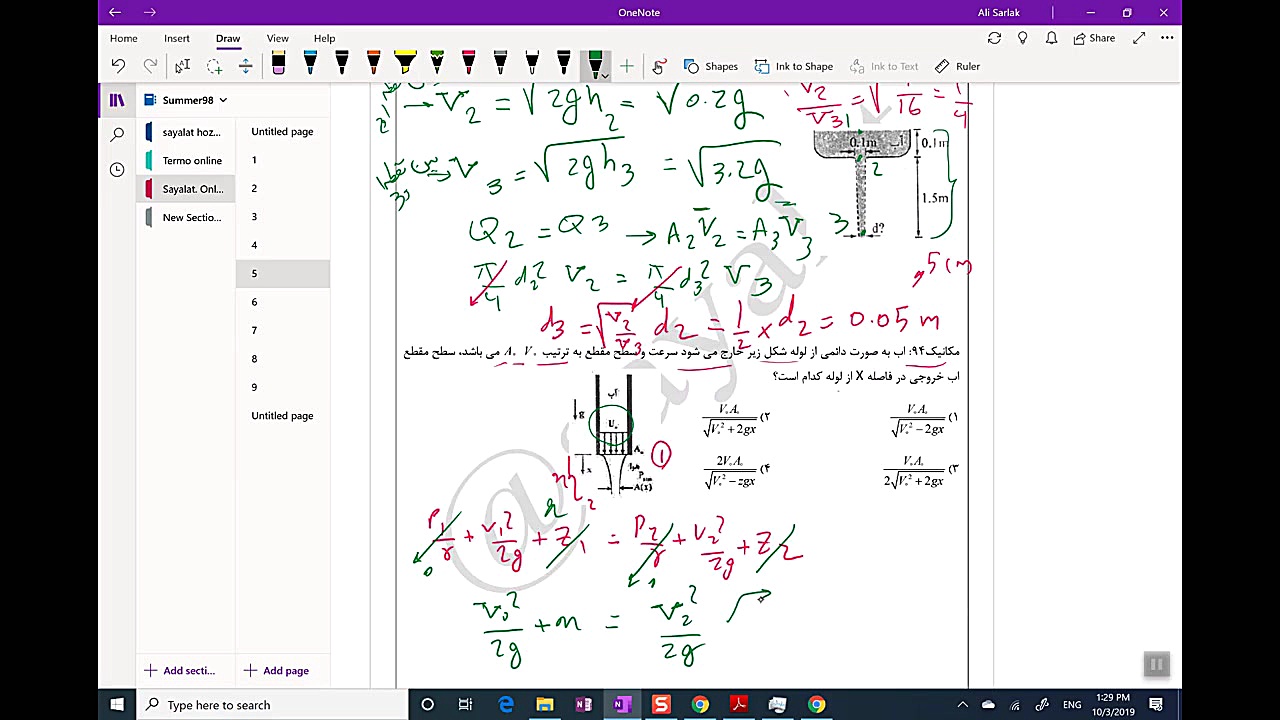Choose the light green highlighter pen
The width and height of the screenshot is (1280, 720).
pos(437,65)
